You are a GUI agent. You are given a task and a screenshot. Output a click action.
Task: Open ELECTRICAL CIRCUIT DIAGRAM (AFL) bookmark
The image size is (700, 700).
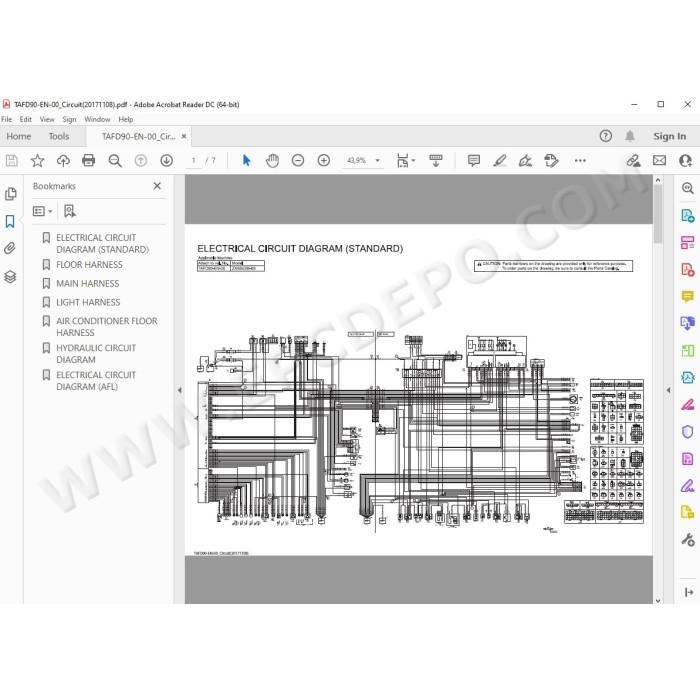pos(96,381)
